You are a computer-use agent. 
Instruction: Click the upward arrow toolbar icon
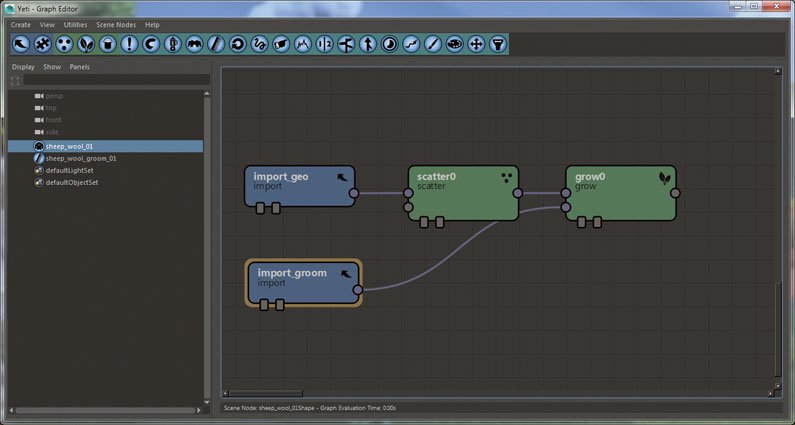(x=368, y=44)
